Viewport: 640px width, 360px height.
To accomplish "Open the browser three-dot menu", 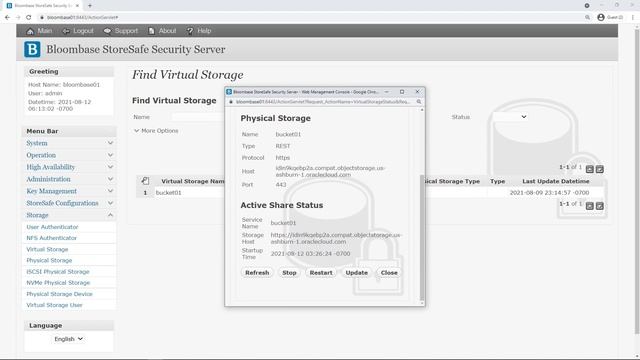I will pos(633,17).
